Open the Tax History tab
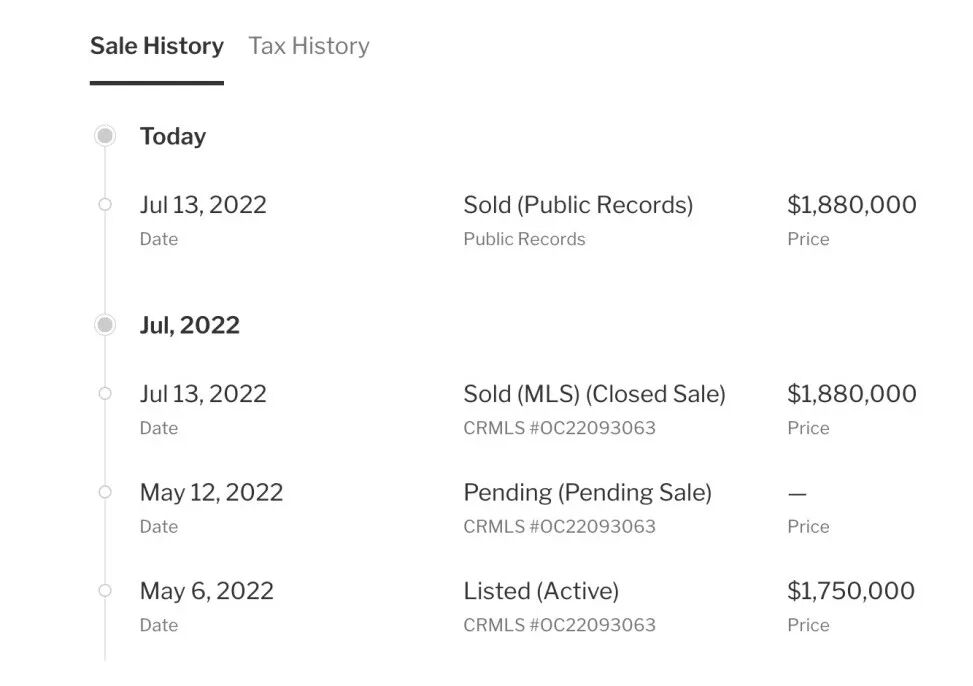 click(x=309, y=46)
